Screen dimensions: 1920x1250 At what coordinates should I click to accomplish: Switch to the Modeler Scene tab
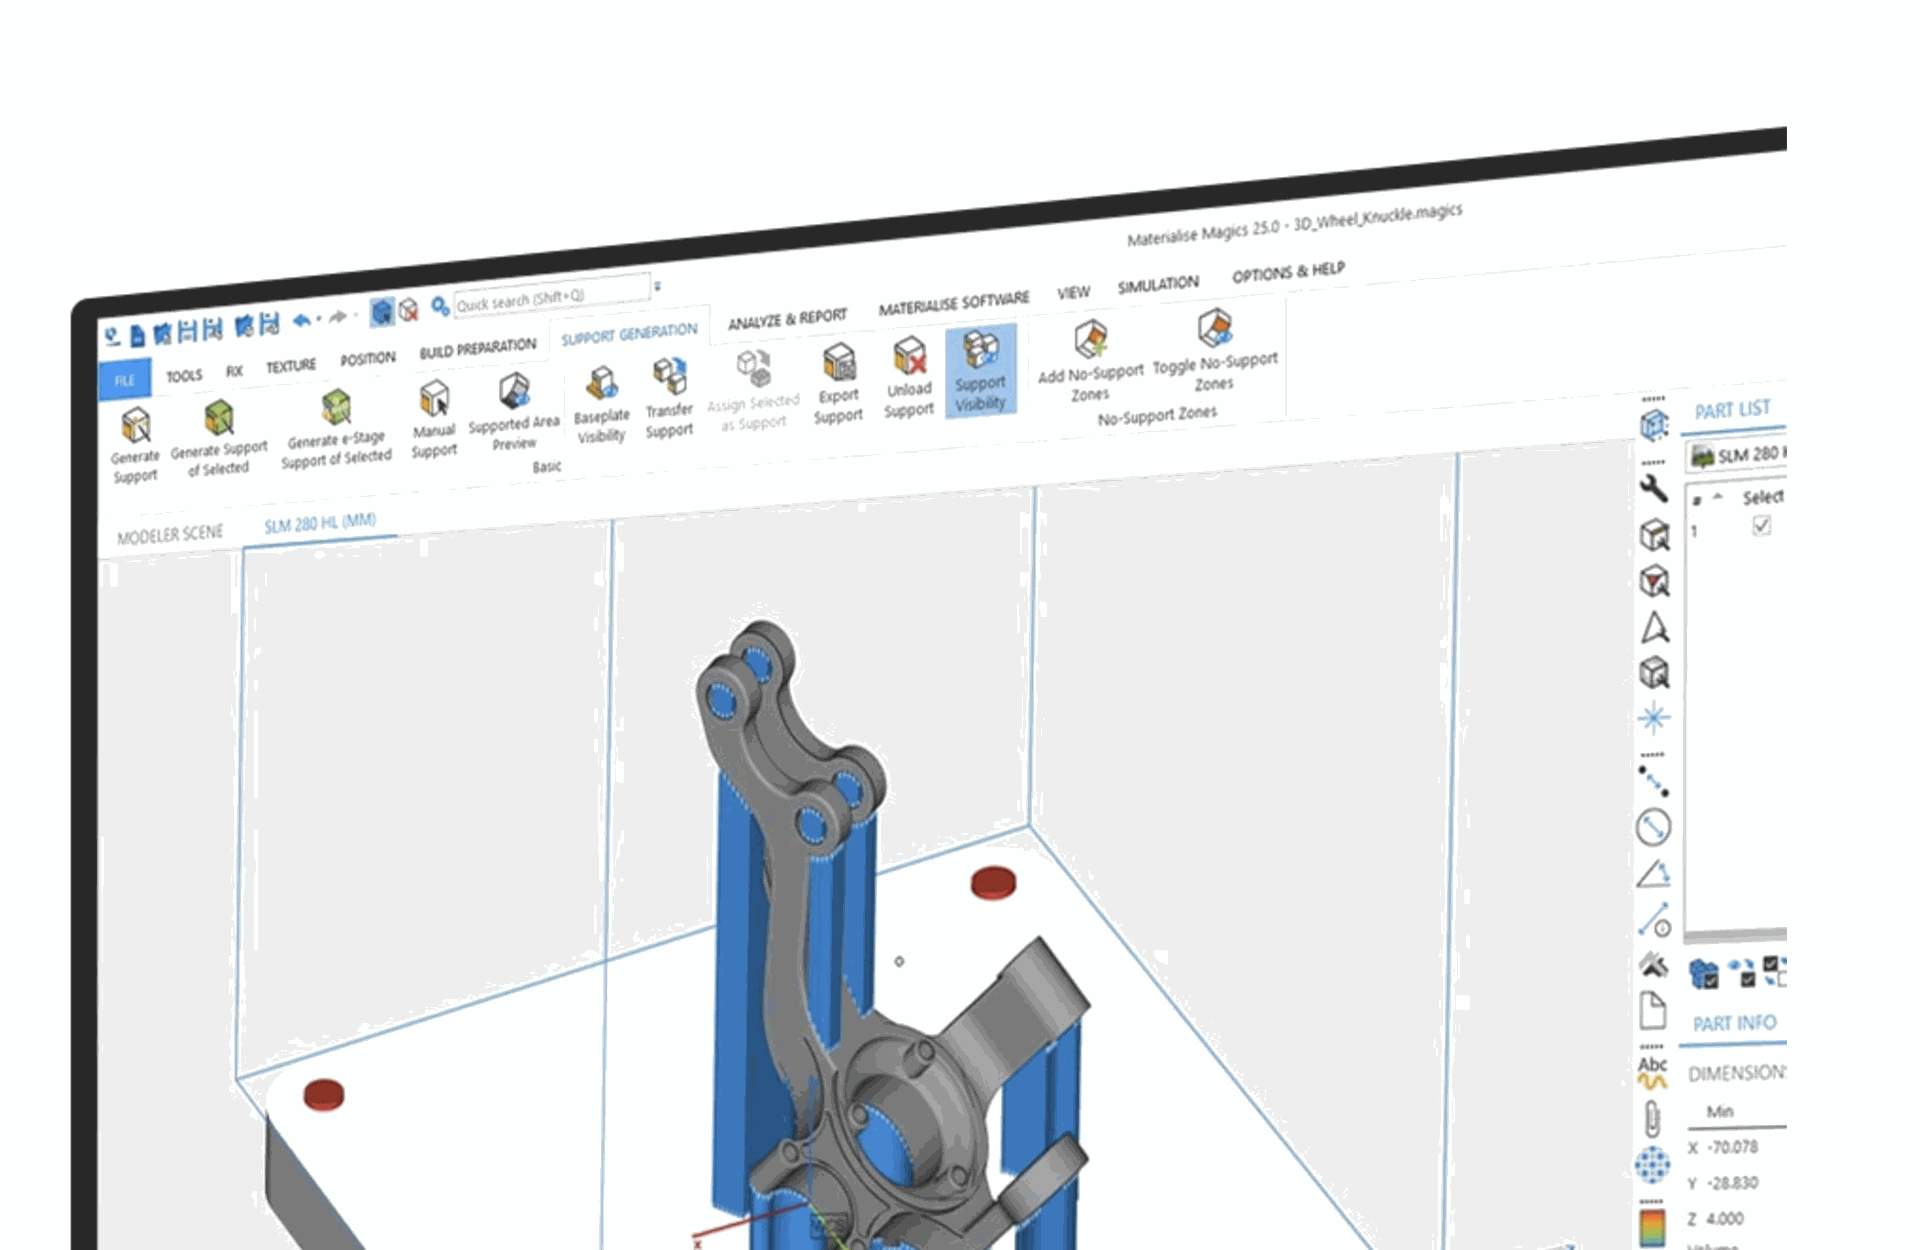(x=170, y=535)
